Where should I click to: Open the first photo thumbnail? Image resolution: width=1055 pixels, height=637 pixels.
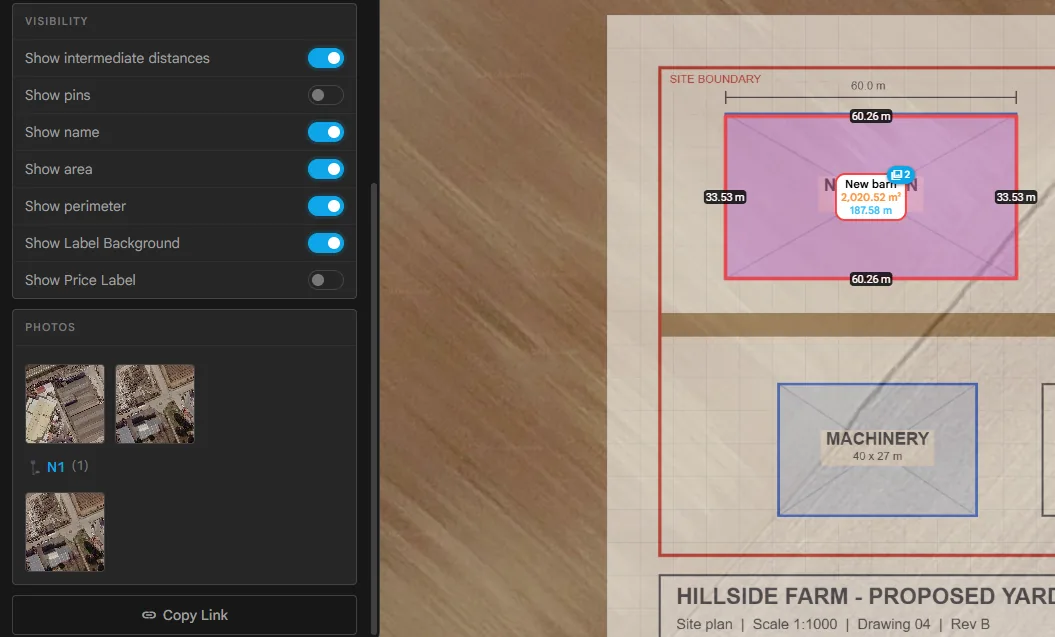[65, 404]
